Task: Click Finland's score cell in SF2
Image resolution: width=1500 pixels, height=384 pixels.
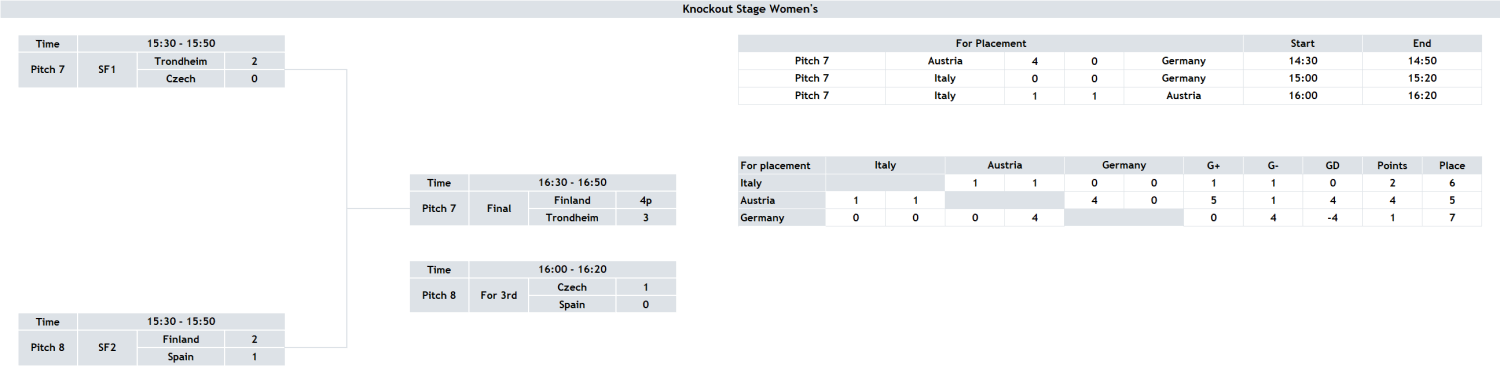Action: (254, 339)
